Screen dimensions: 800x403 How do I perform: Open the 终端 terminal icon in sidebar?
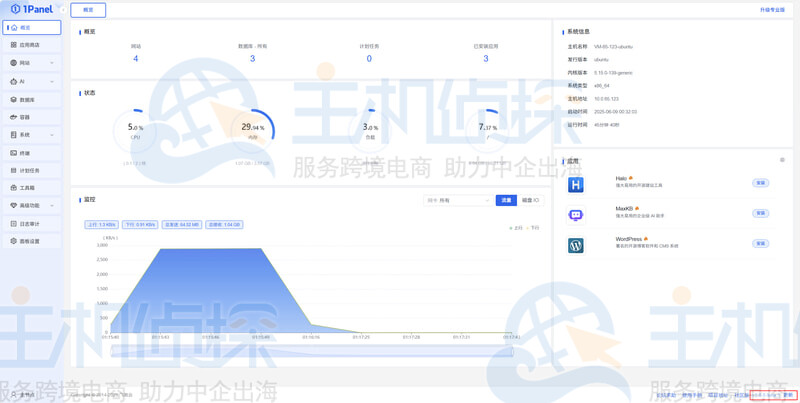14,153
